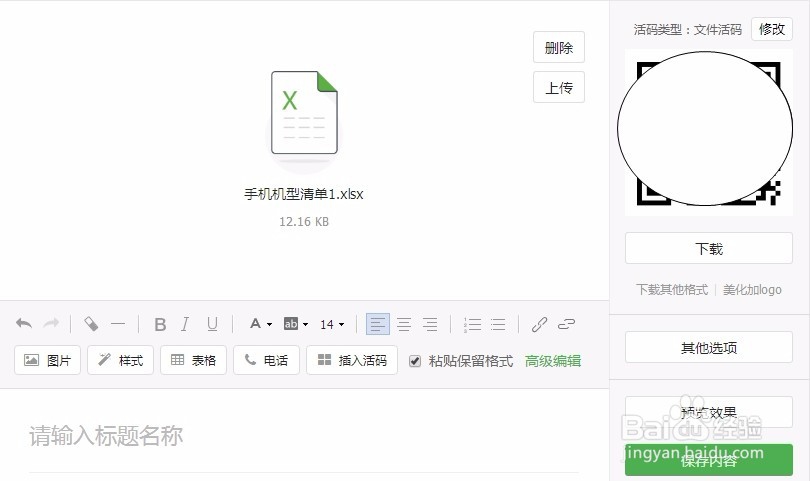Open the 高级编辑 advanced editing link
This screenshot has height=481, width=810.
tap(553, 361)
